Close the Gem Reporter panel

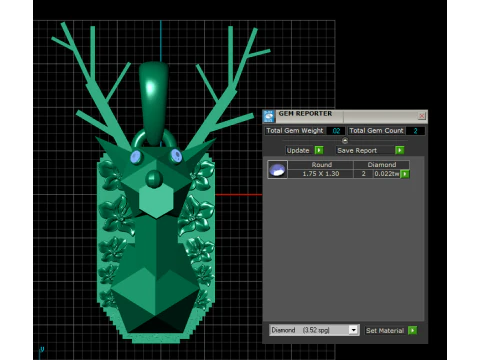tap(421, 116)
